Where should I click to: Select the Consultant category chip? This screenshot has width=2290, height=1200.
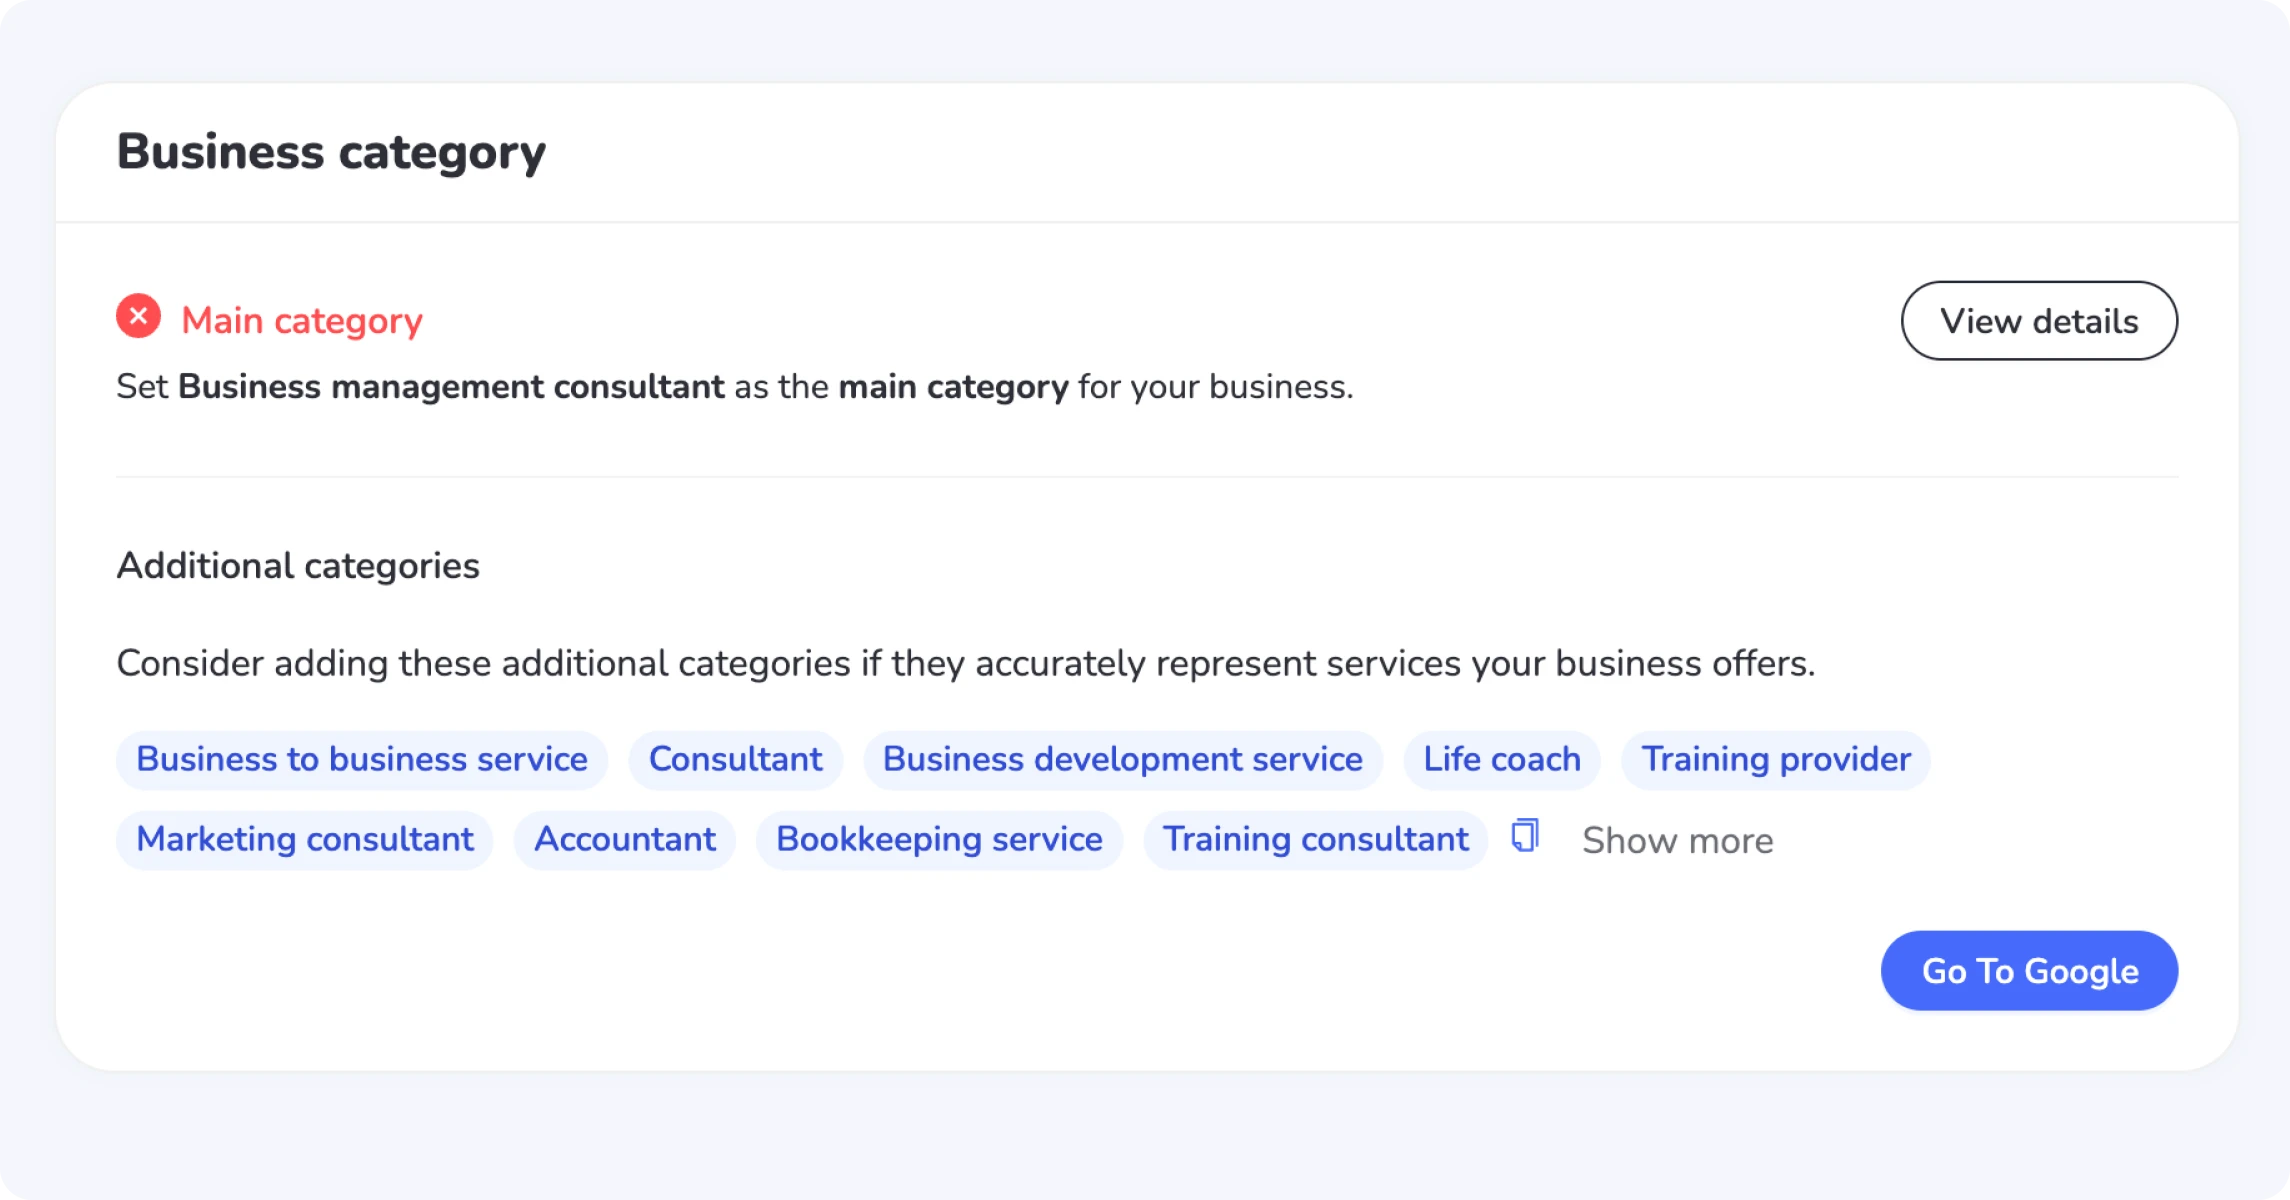point(735,759)
